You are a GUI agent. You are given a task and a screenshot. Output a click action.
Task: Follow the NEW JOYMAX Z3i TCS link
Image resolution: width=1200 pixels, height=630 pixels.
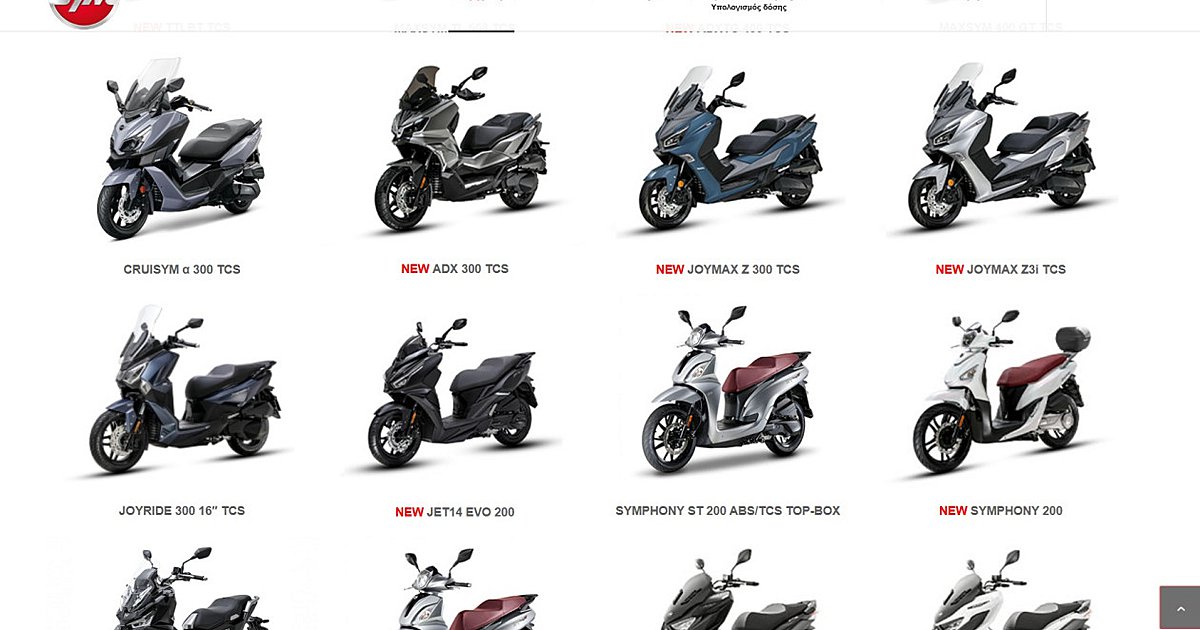click(x=1000, y=270)
